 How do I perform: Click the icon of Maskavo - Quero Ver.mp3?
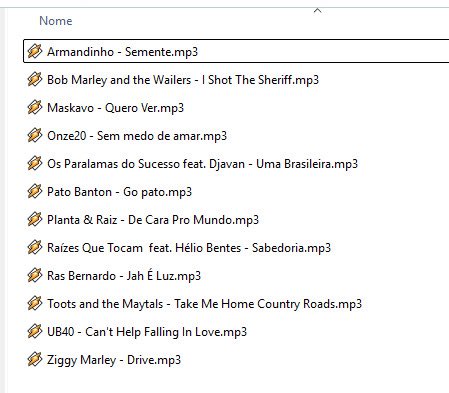35,107
